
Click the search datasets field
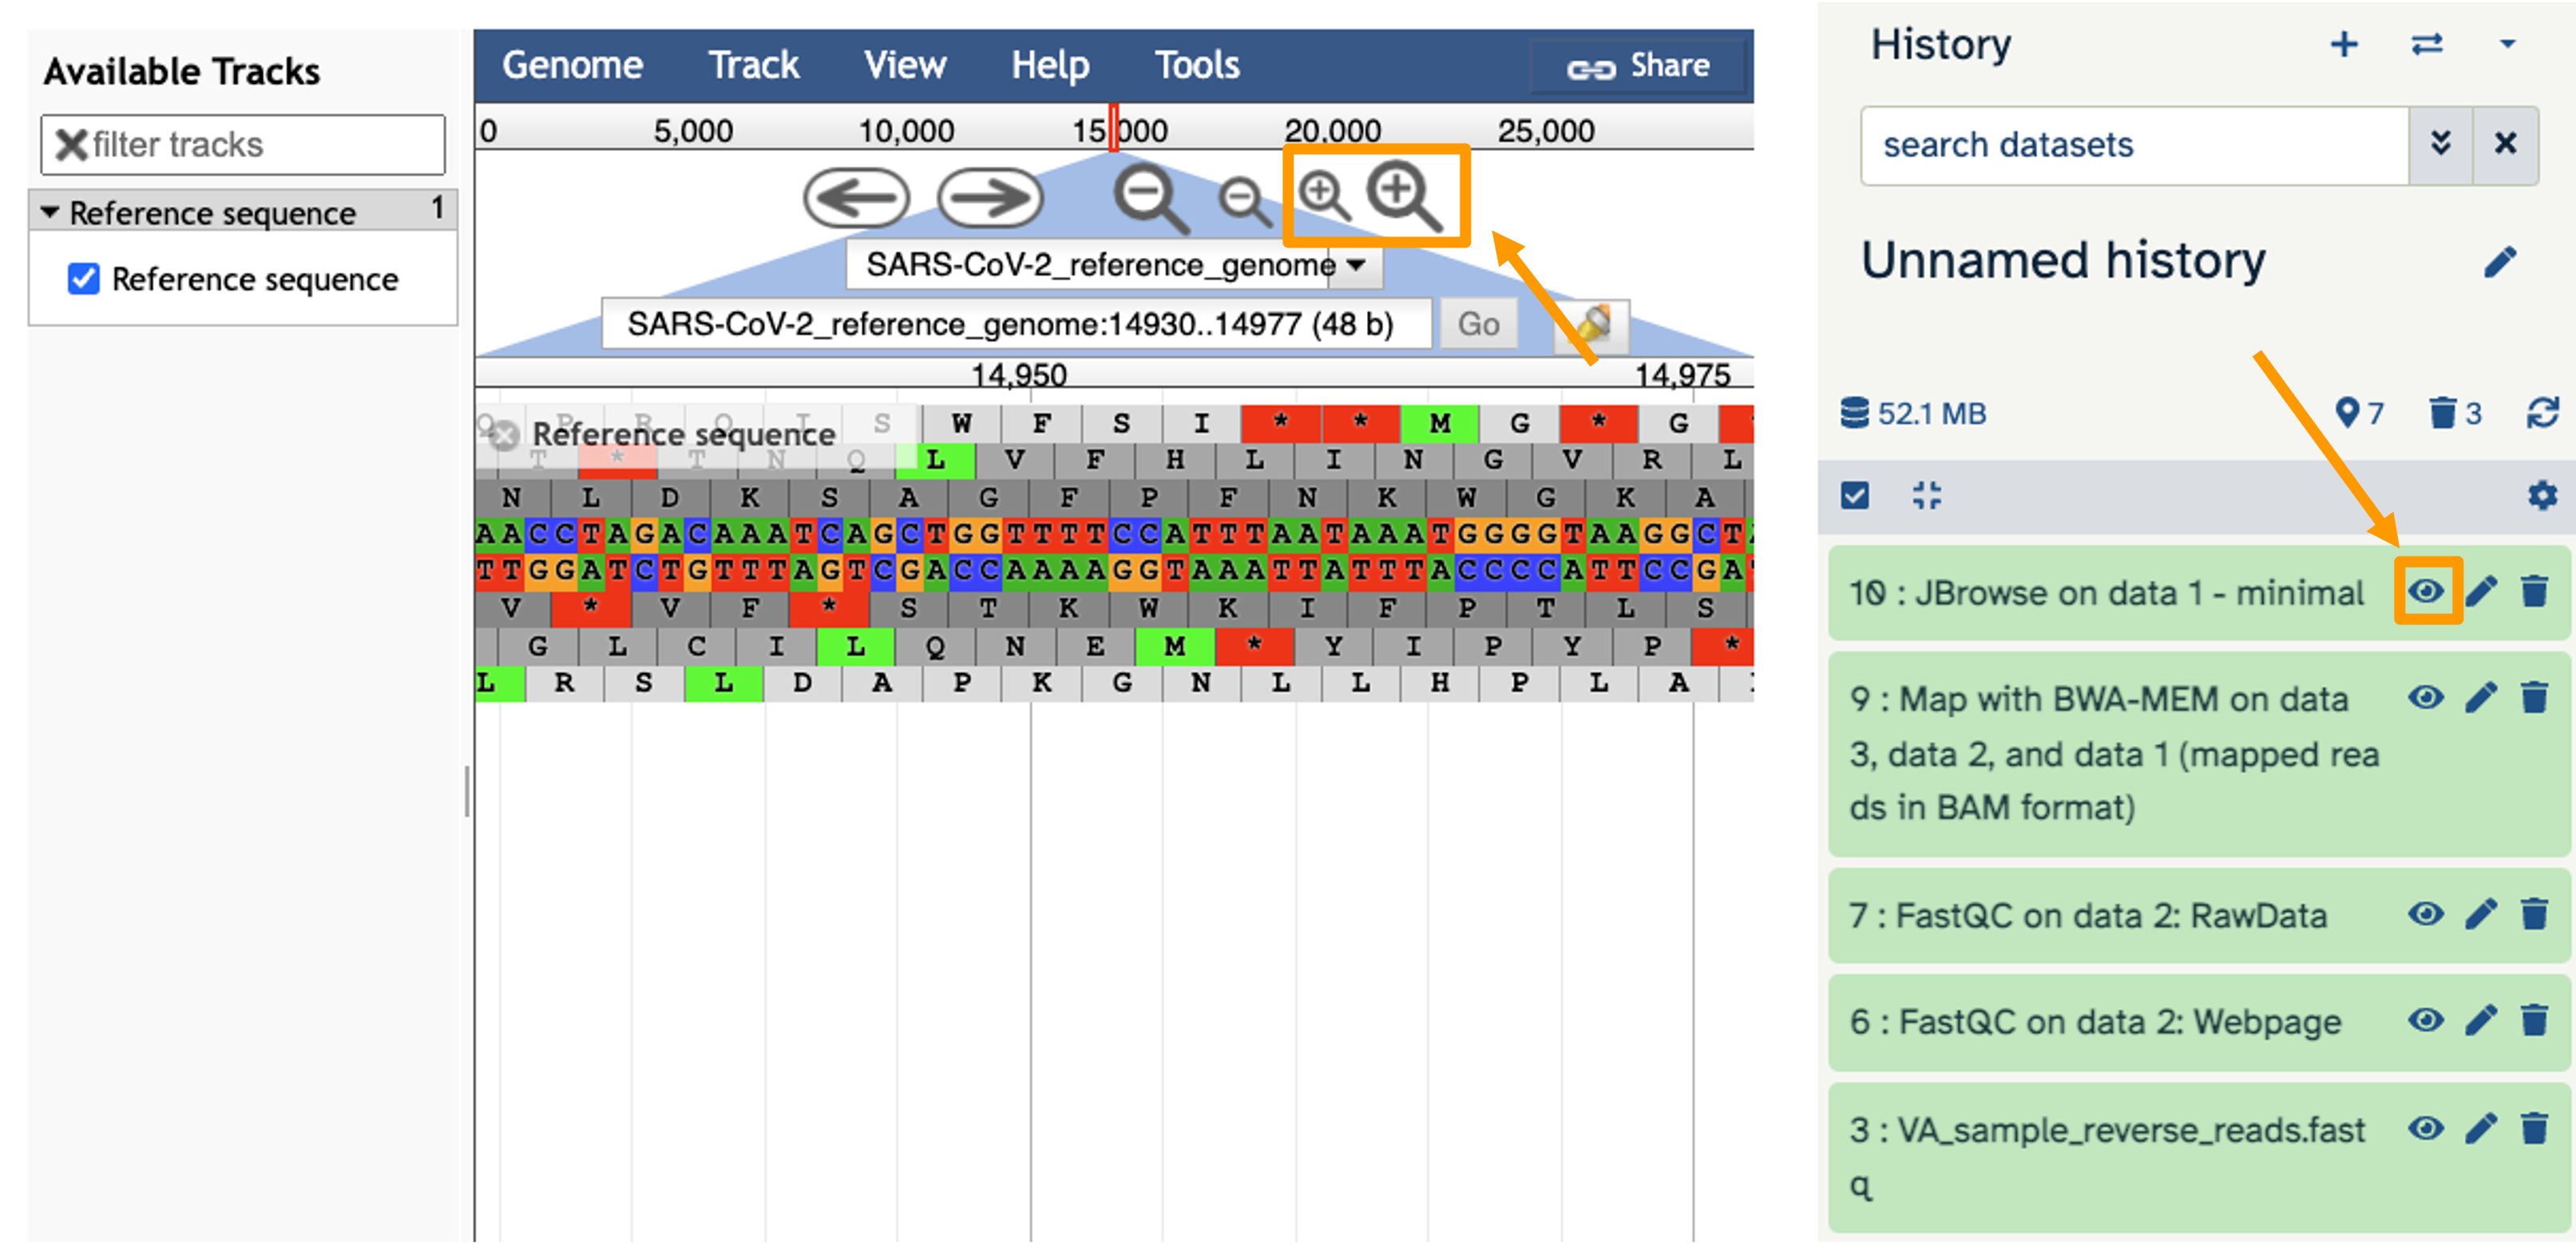[x=2134, y=145]
